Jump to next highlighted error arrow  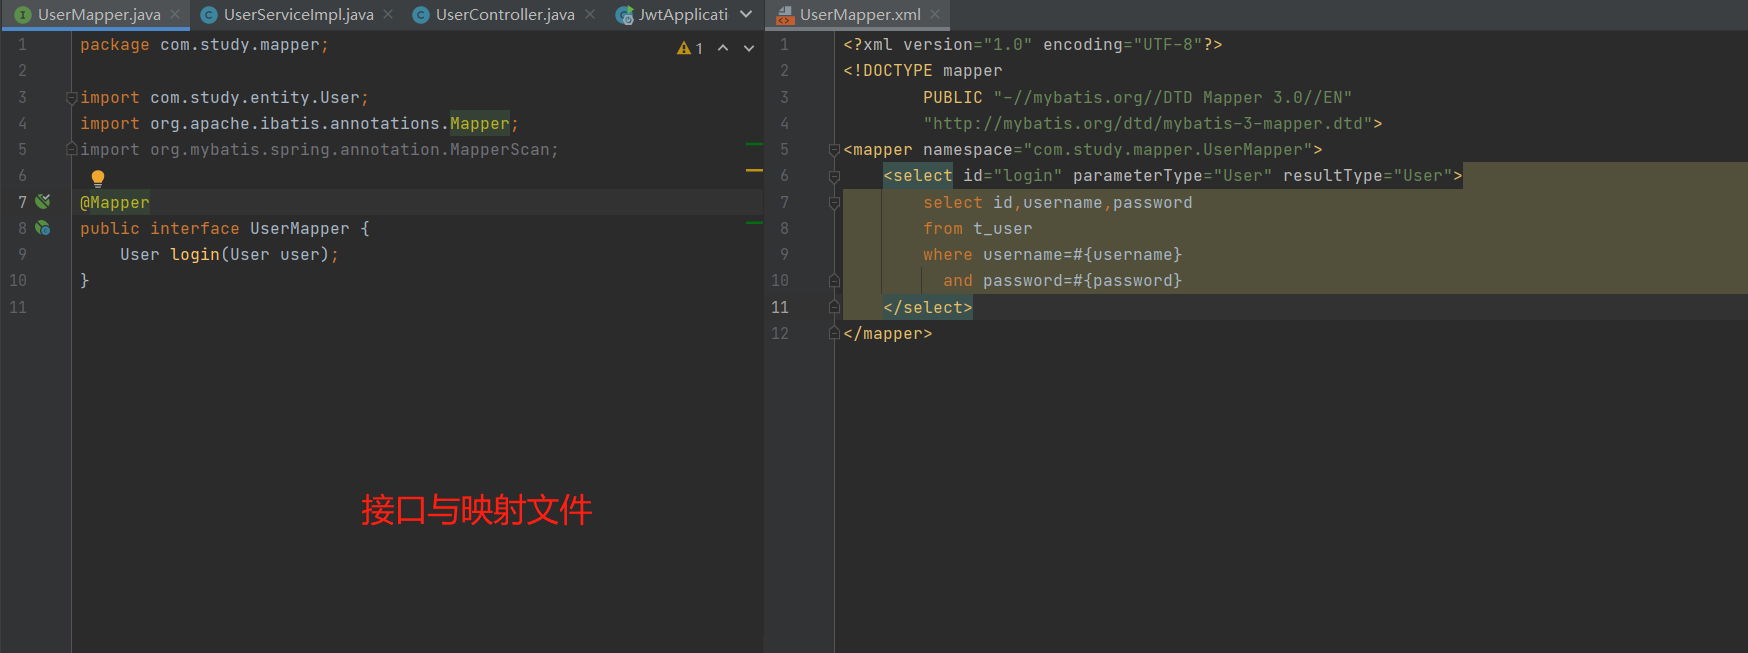click(749, 48)
